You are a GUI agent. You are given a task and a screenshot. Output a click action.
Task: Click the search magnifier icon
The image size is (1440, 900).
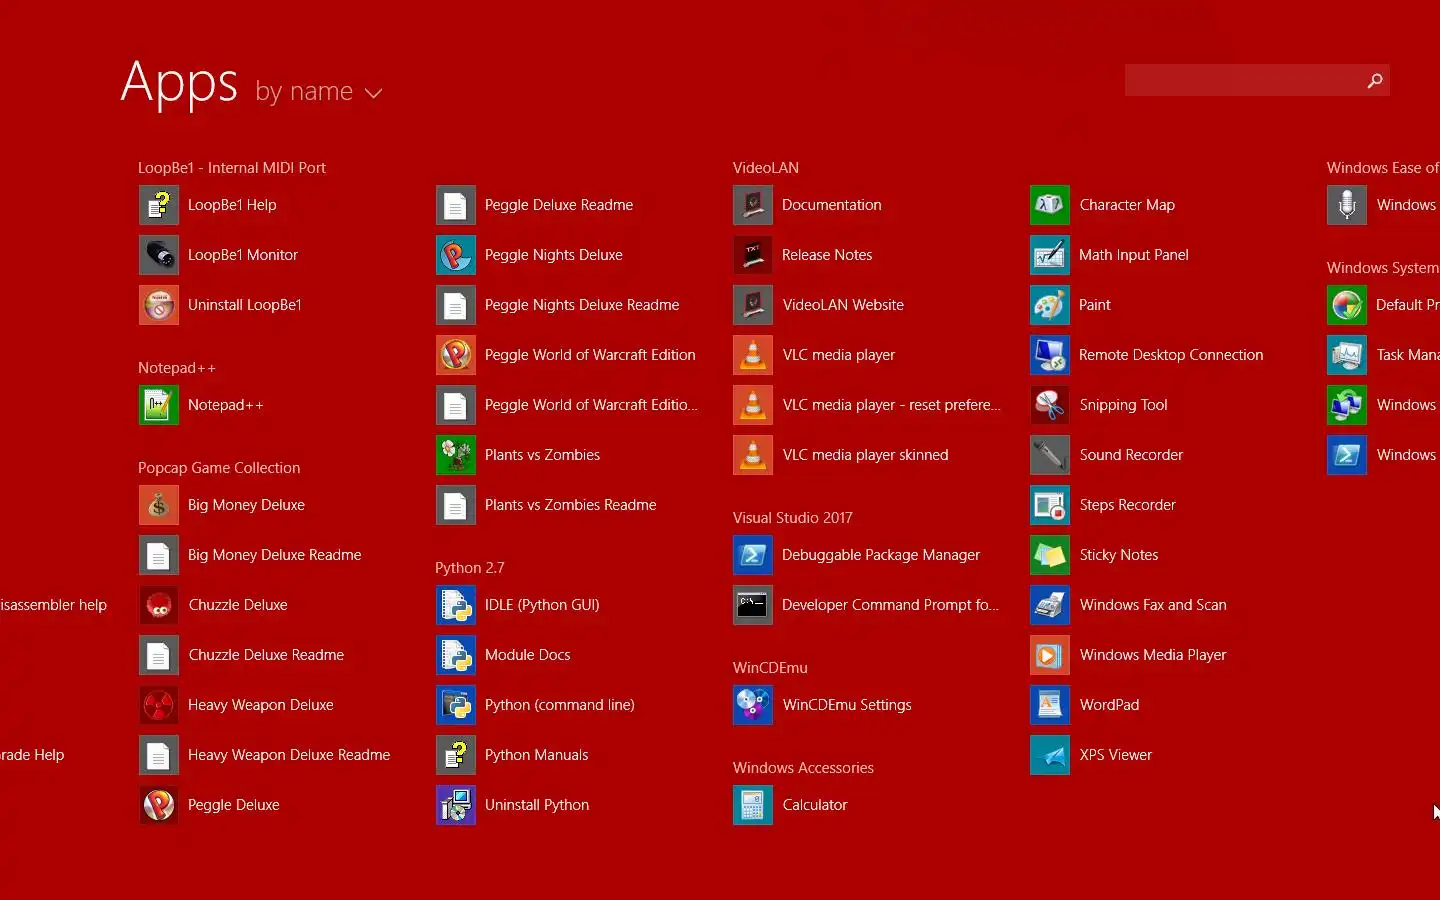coord(1375,80)
